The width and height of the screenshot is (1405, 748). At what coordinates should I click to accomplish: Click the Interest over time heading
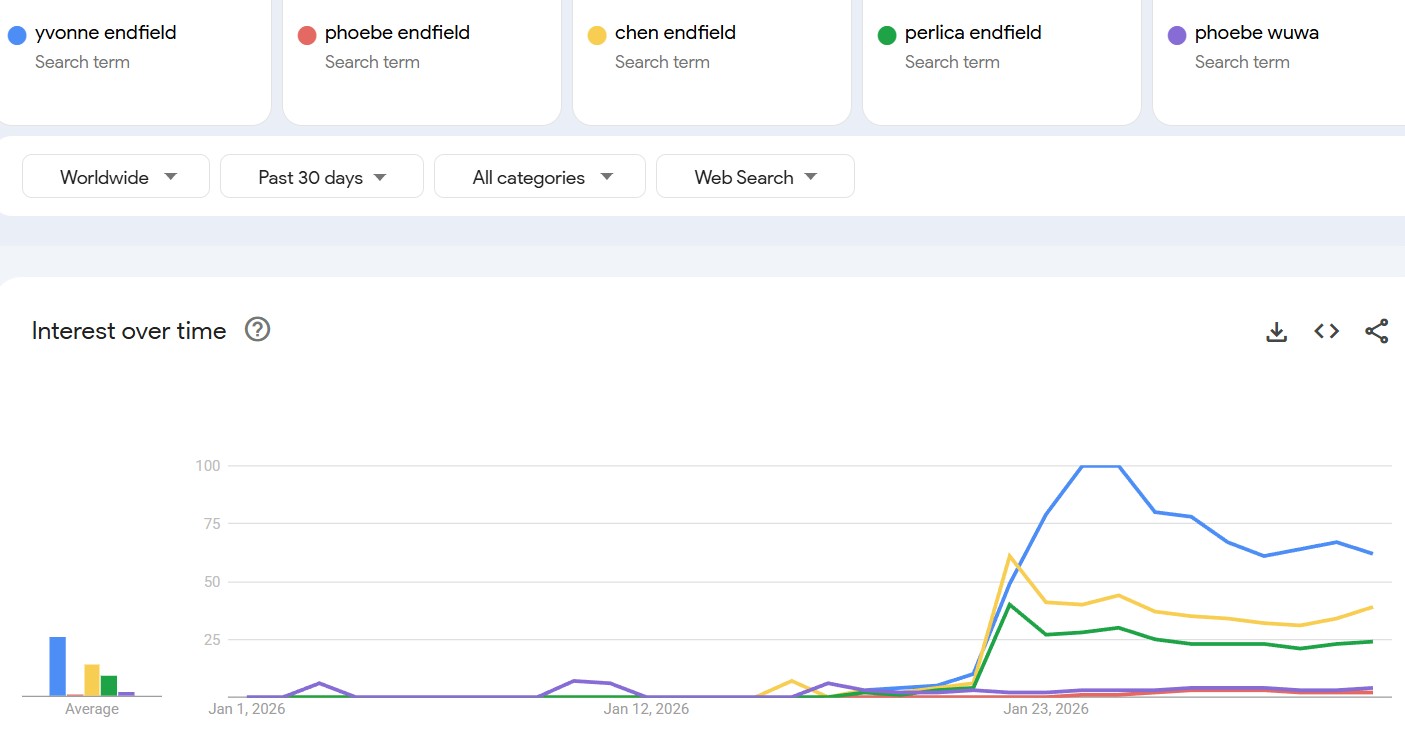click(129, 331)
